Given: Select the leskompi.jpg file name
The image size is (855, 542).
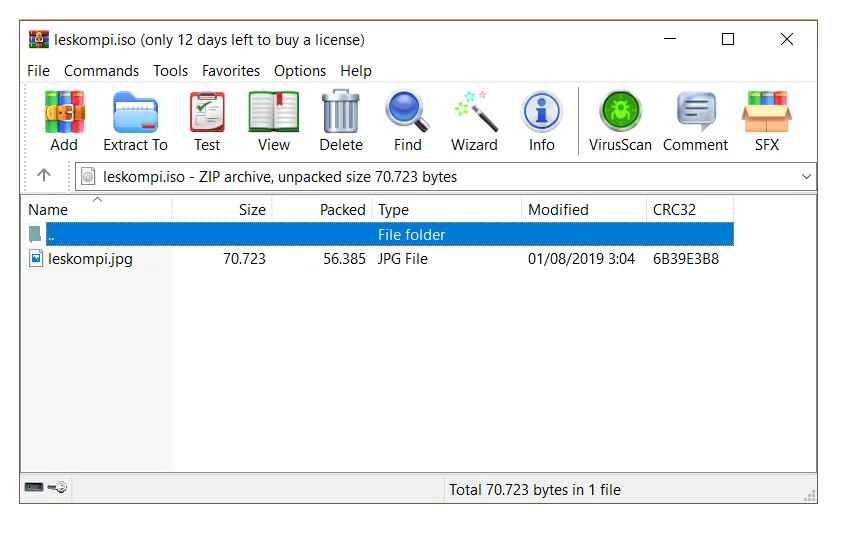Looking at the screenshot, I should pyautogui.click(x=90, y=258).
